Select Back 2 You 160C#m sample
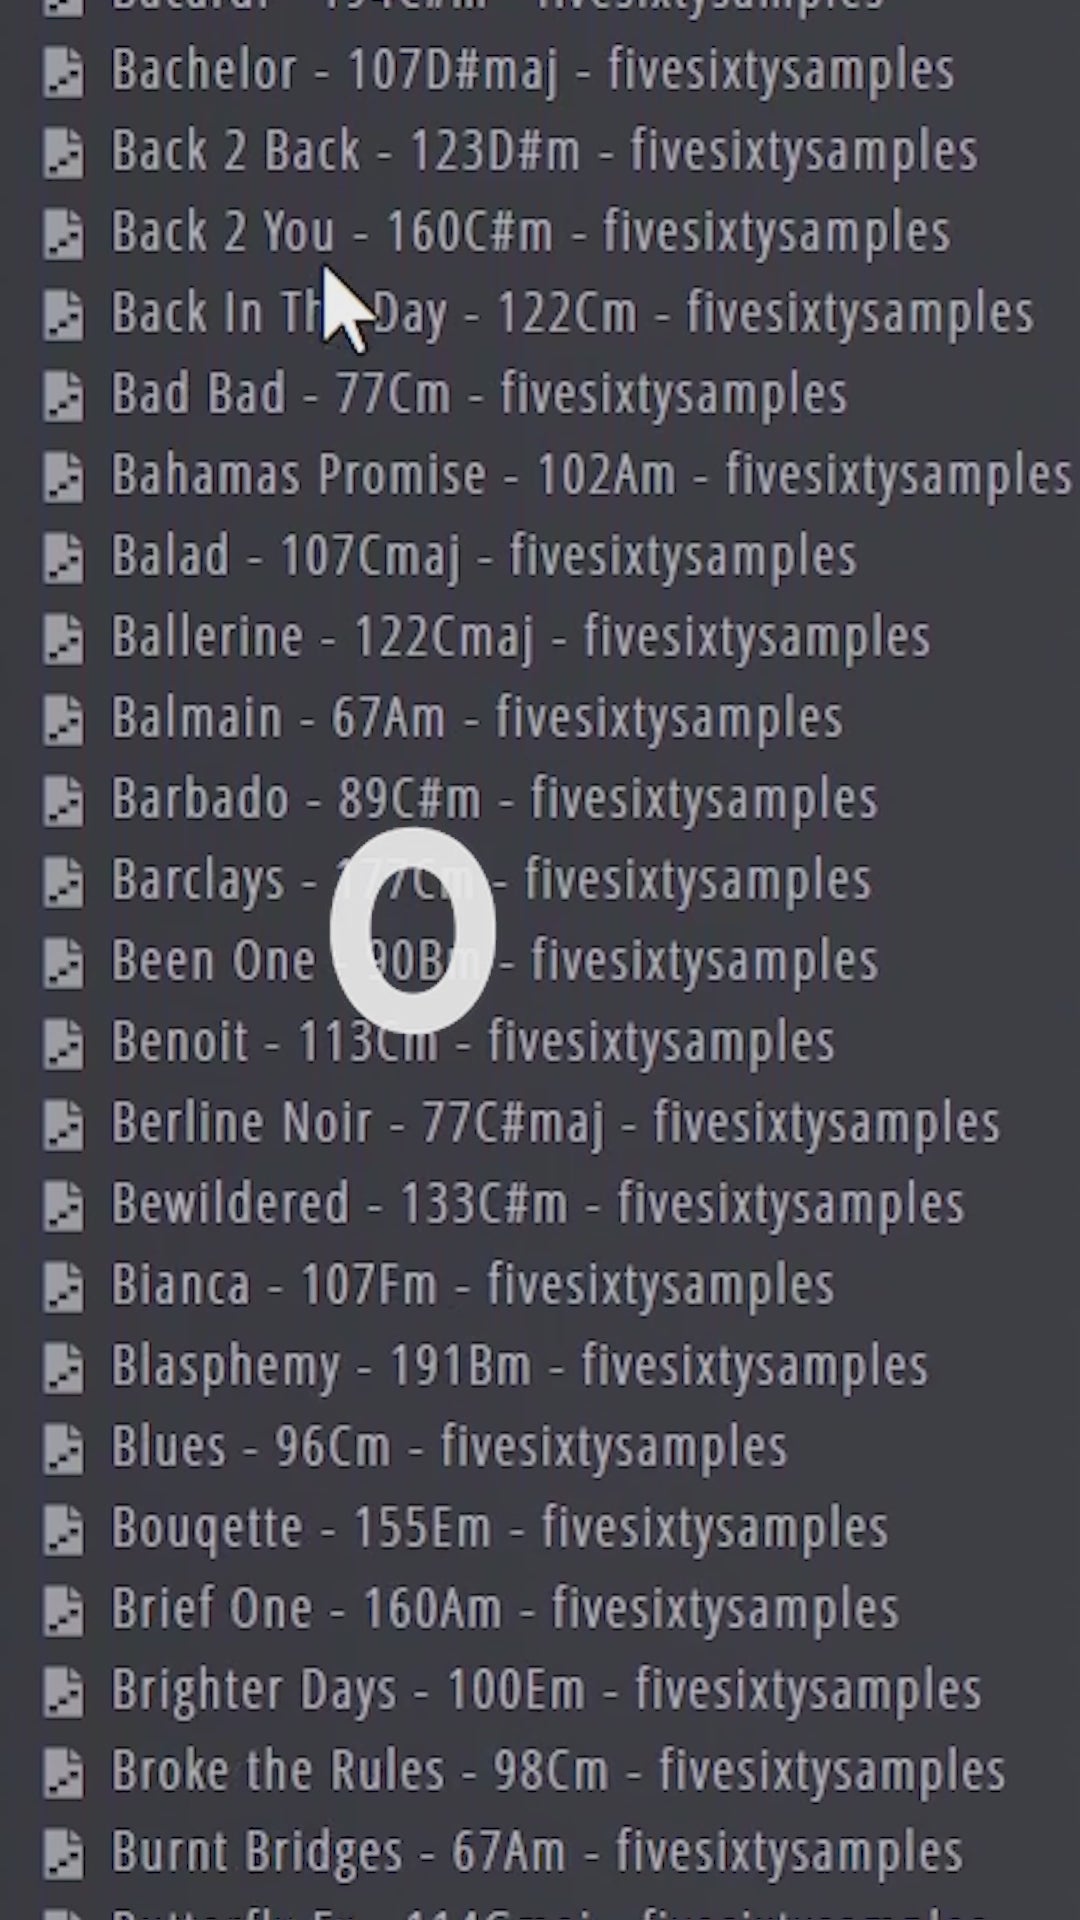Screen dimensions: 1080x1920 530,232
